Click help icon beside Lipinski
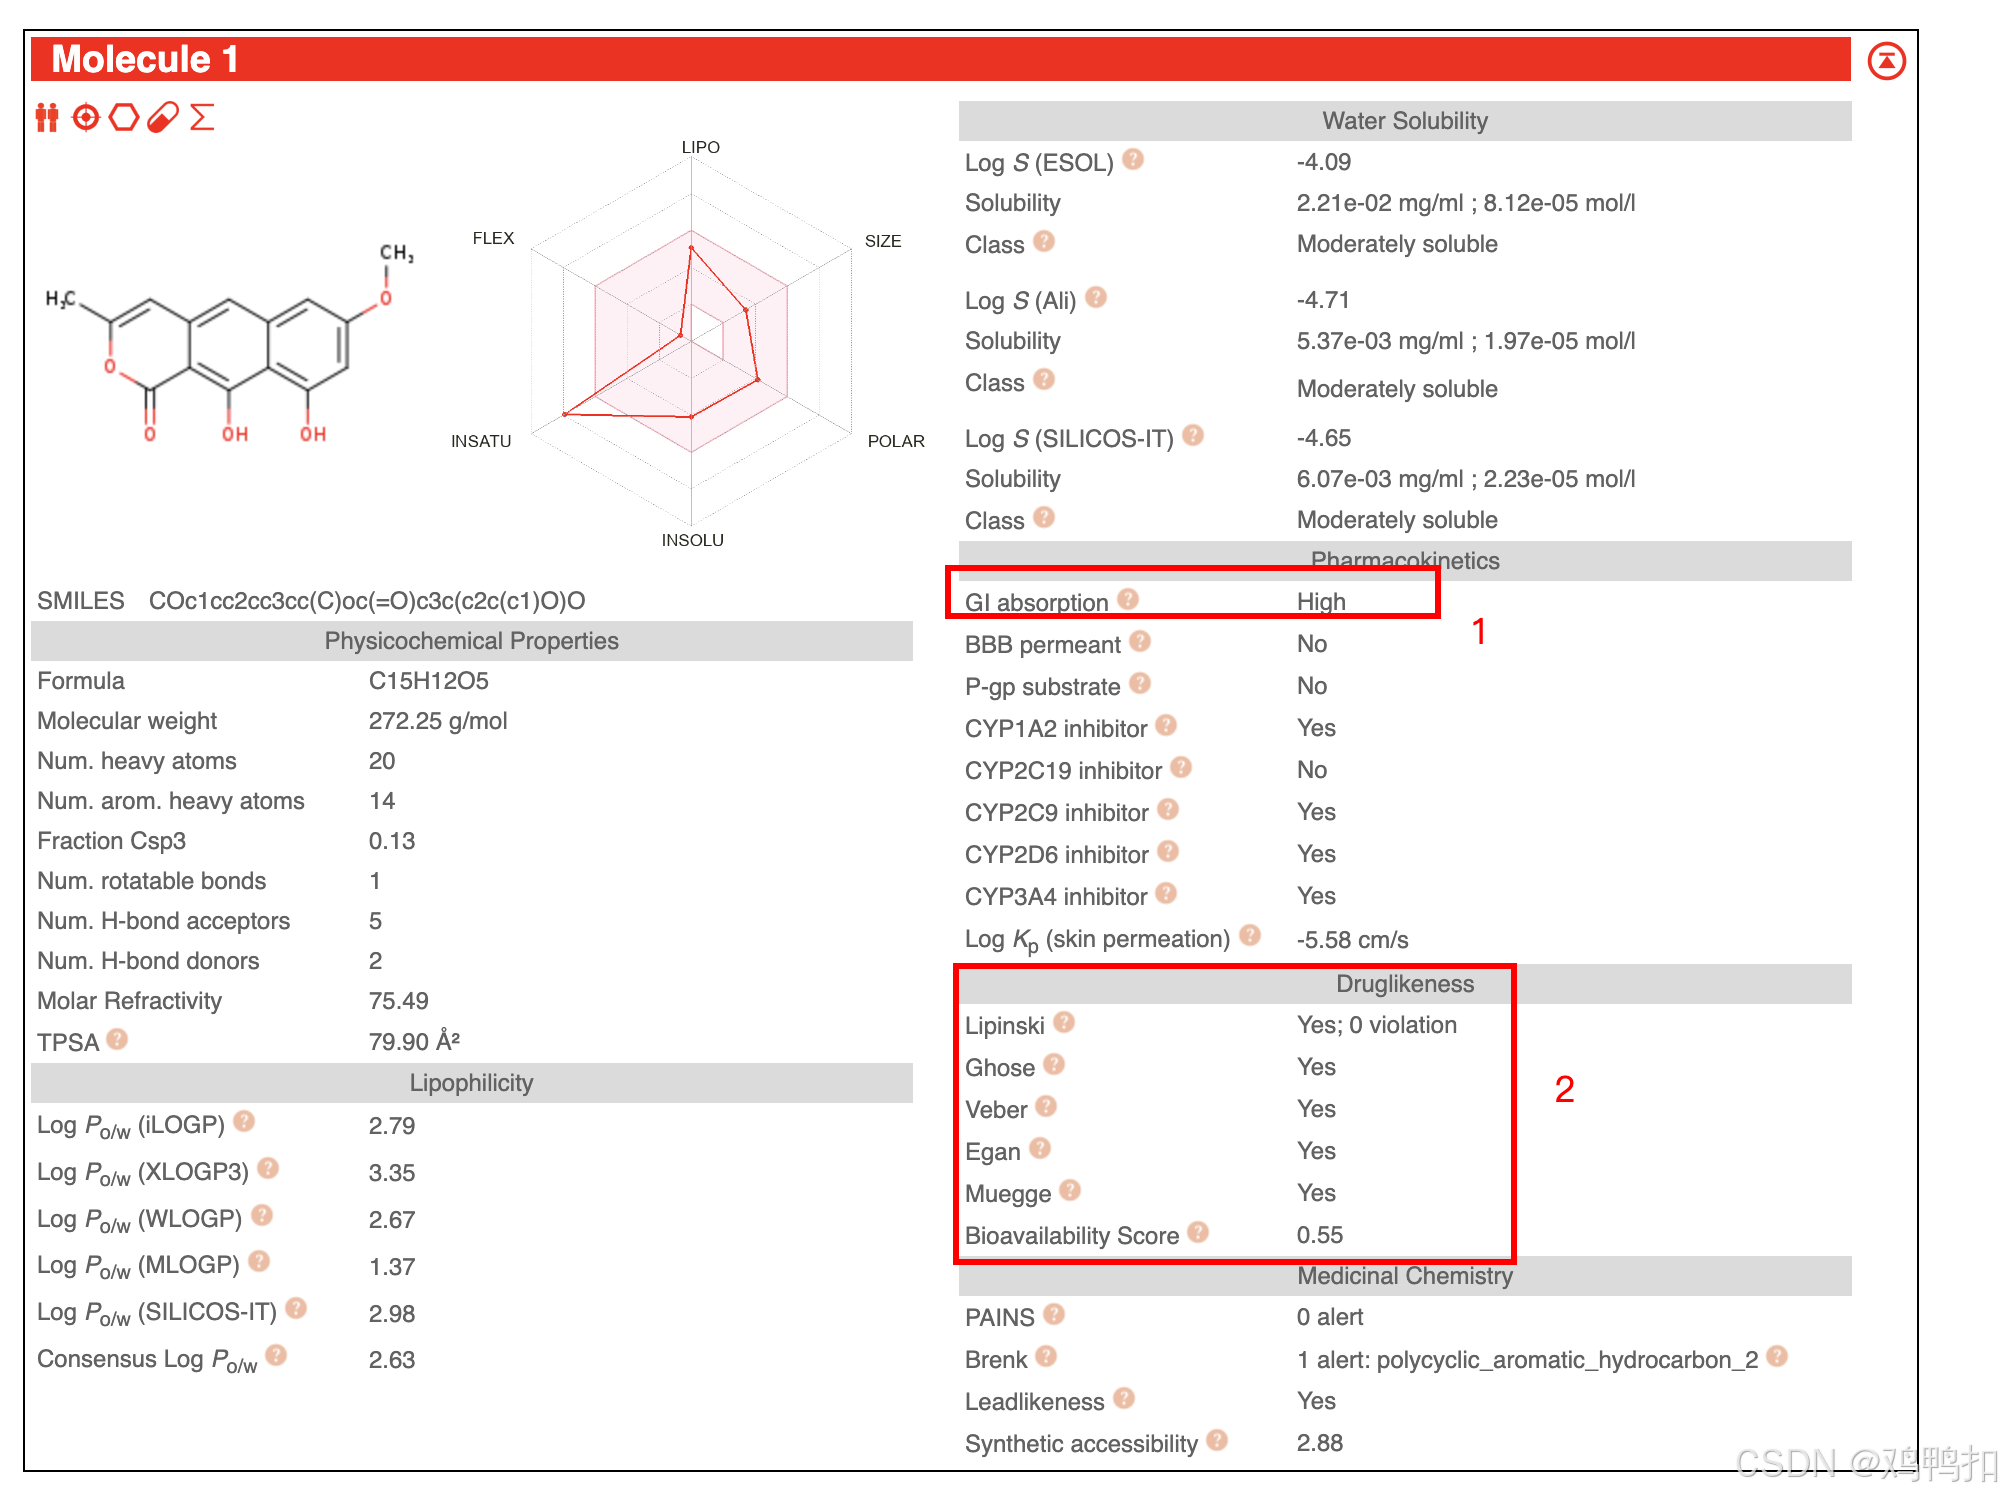 click(x=1064, y=1022)
